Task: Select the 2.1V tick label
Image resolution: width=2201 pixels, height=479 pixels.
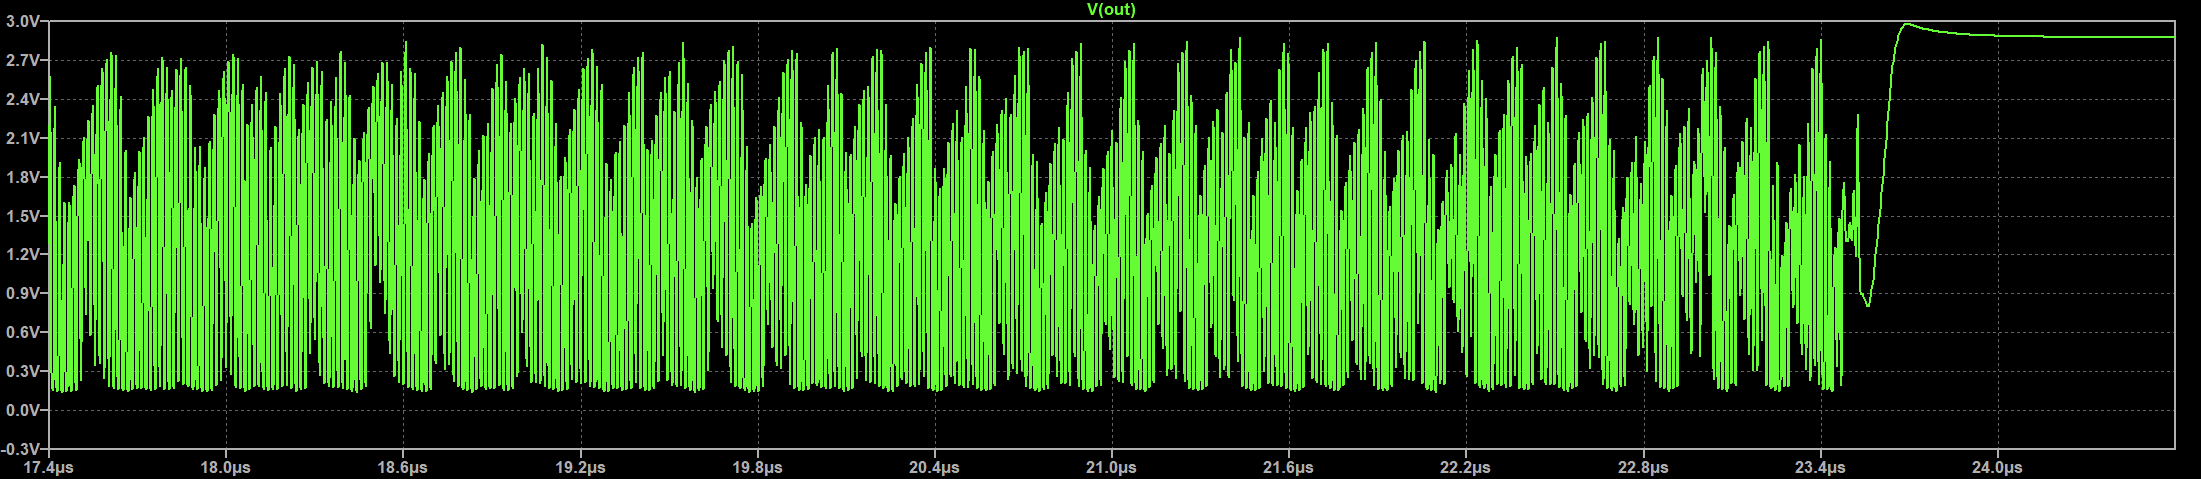Action: point(22,138)
